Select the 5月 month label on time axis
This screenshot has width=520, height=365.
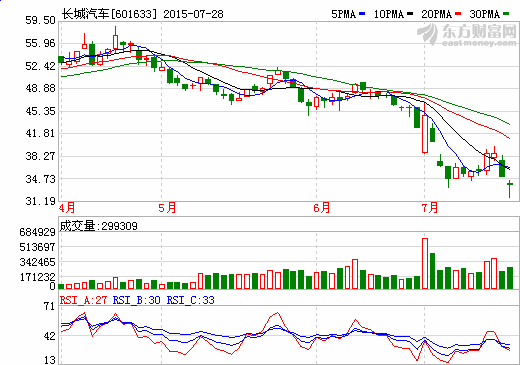pyautogui.click(x=167, y=208)
